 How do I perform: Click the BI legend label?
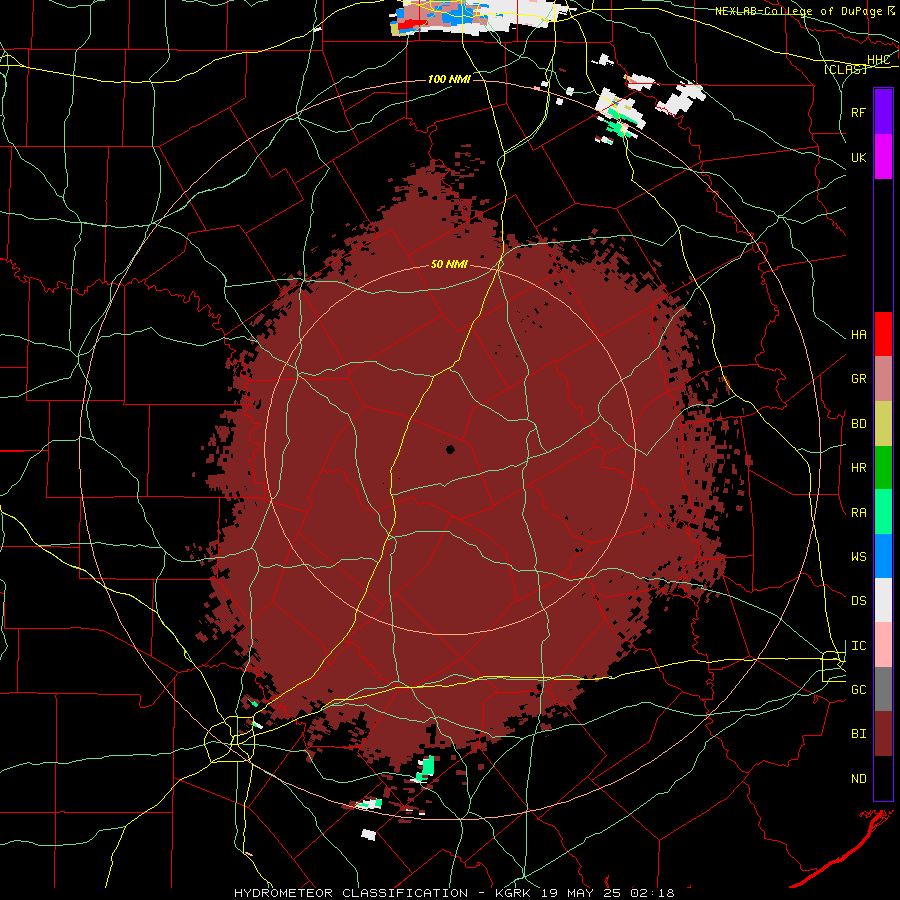(x=858, y=734)
